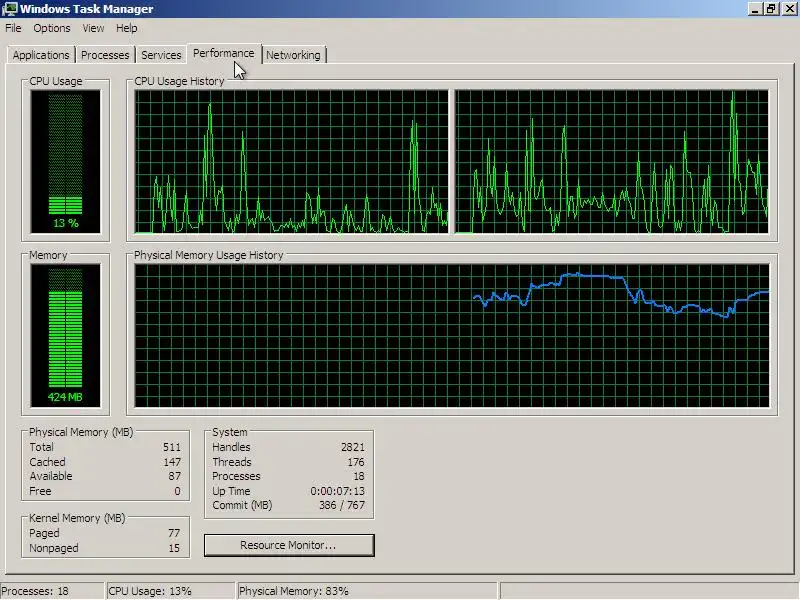Open the Options menu
This screenshot has height=600, width=800.
coord(52,28)
